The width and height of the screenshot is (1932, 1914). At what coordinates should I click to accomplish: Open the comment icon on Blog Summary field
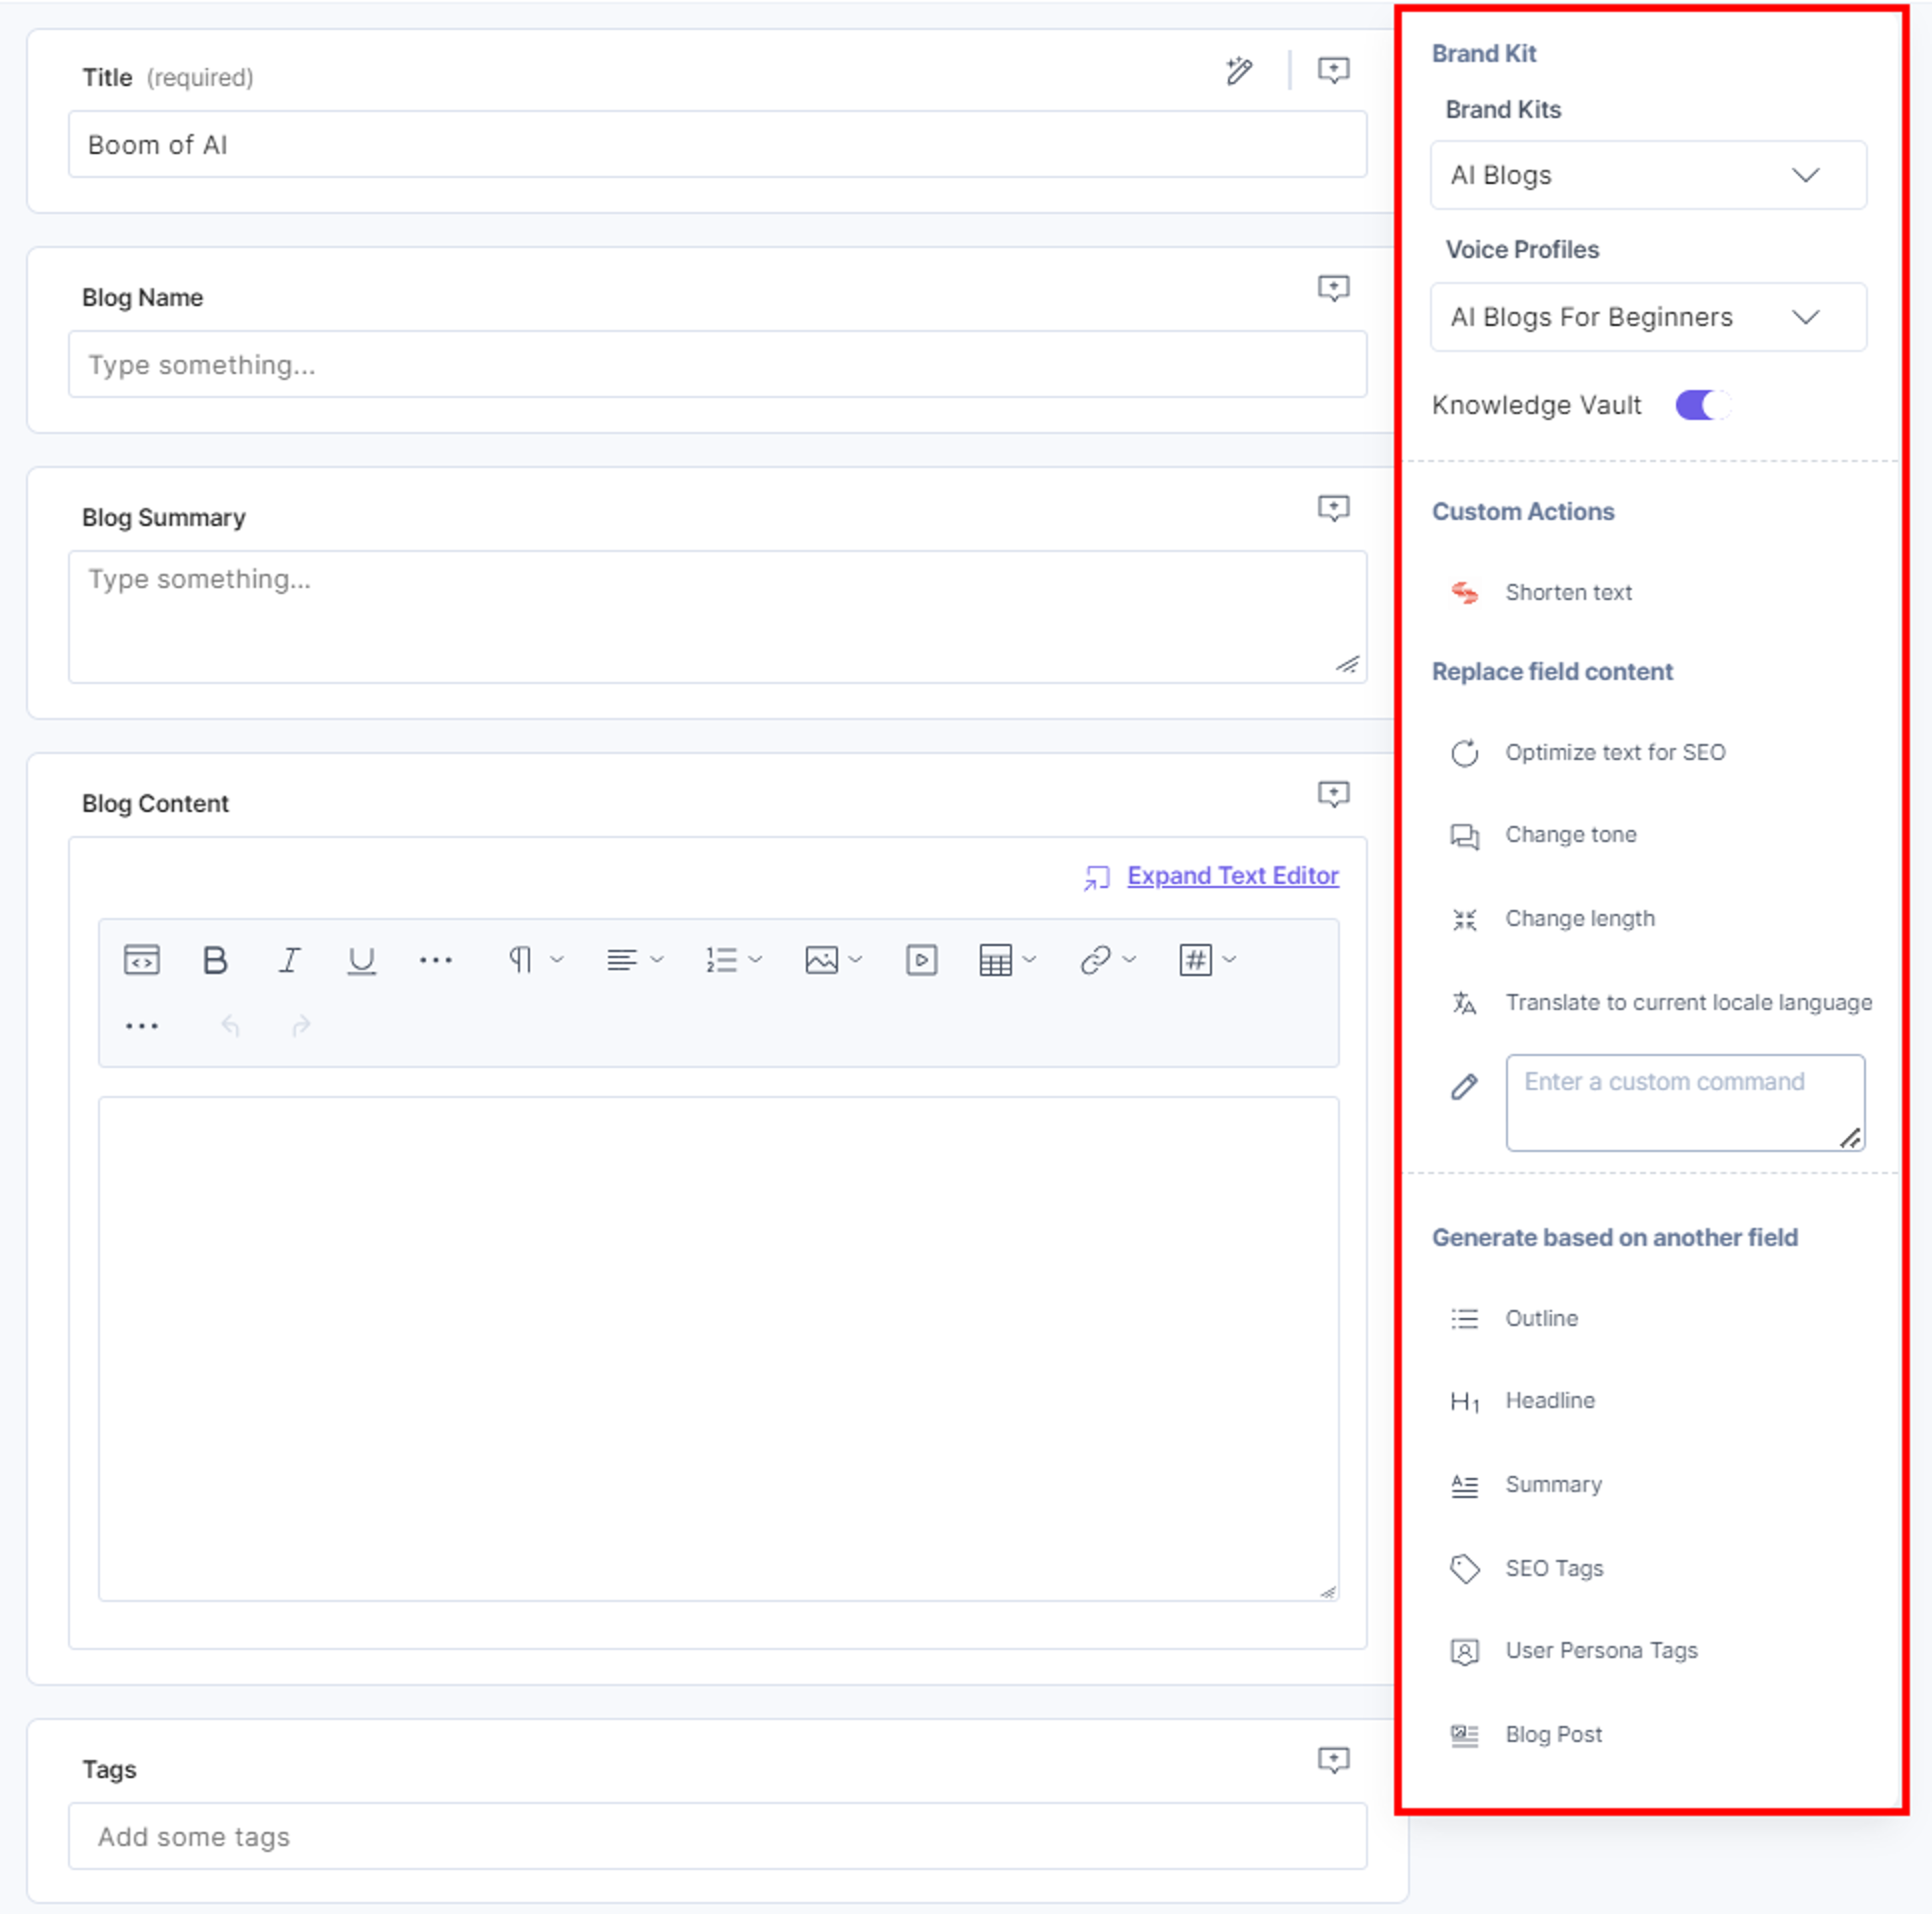[x=1333, y=508]
